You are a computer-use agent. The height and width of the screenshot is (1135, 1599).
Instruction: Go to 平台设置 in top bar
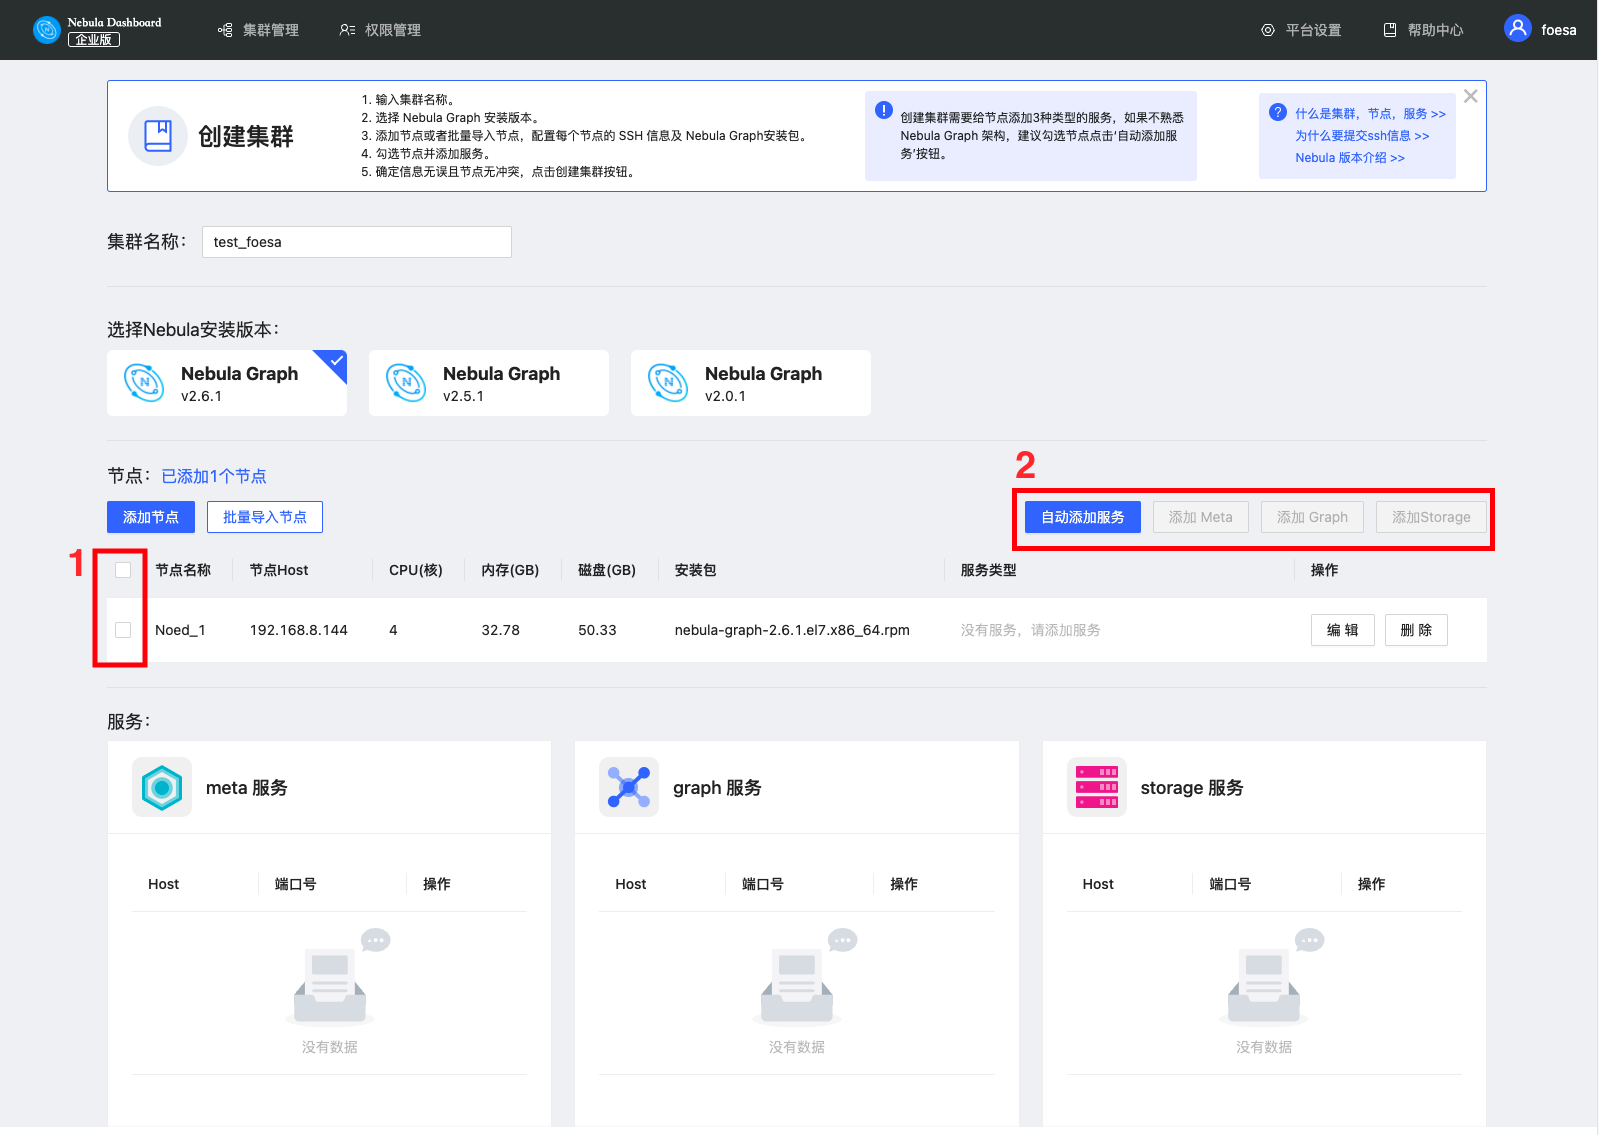click(1301, 30)
